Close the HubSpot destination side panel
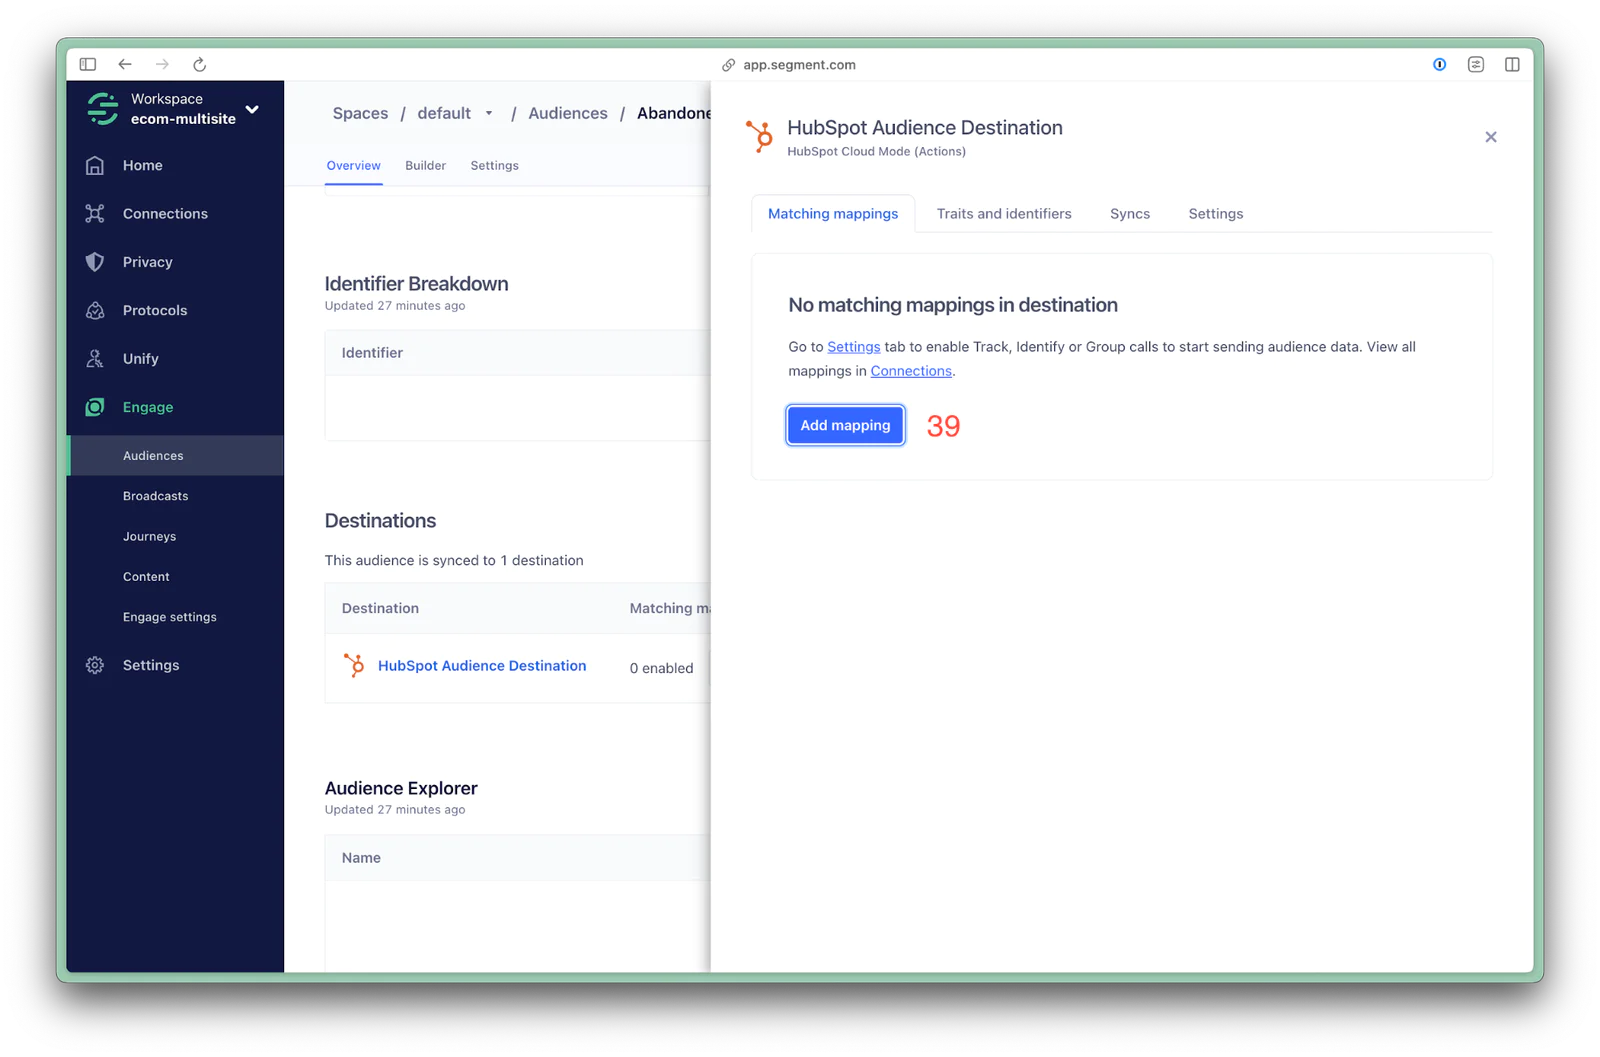The image size is (1600, 1057). tap(1490, 137)
